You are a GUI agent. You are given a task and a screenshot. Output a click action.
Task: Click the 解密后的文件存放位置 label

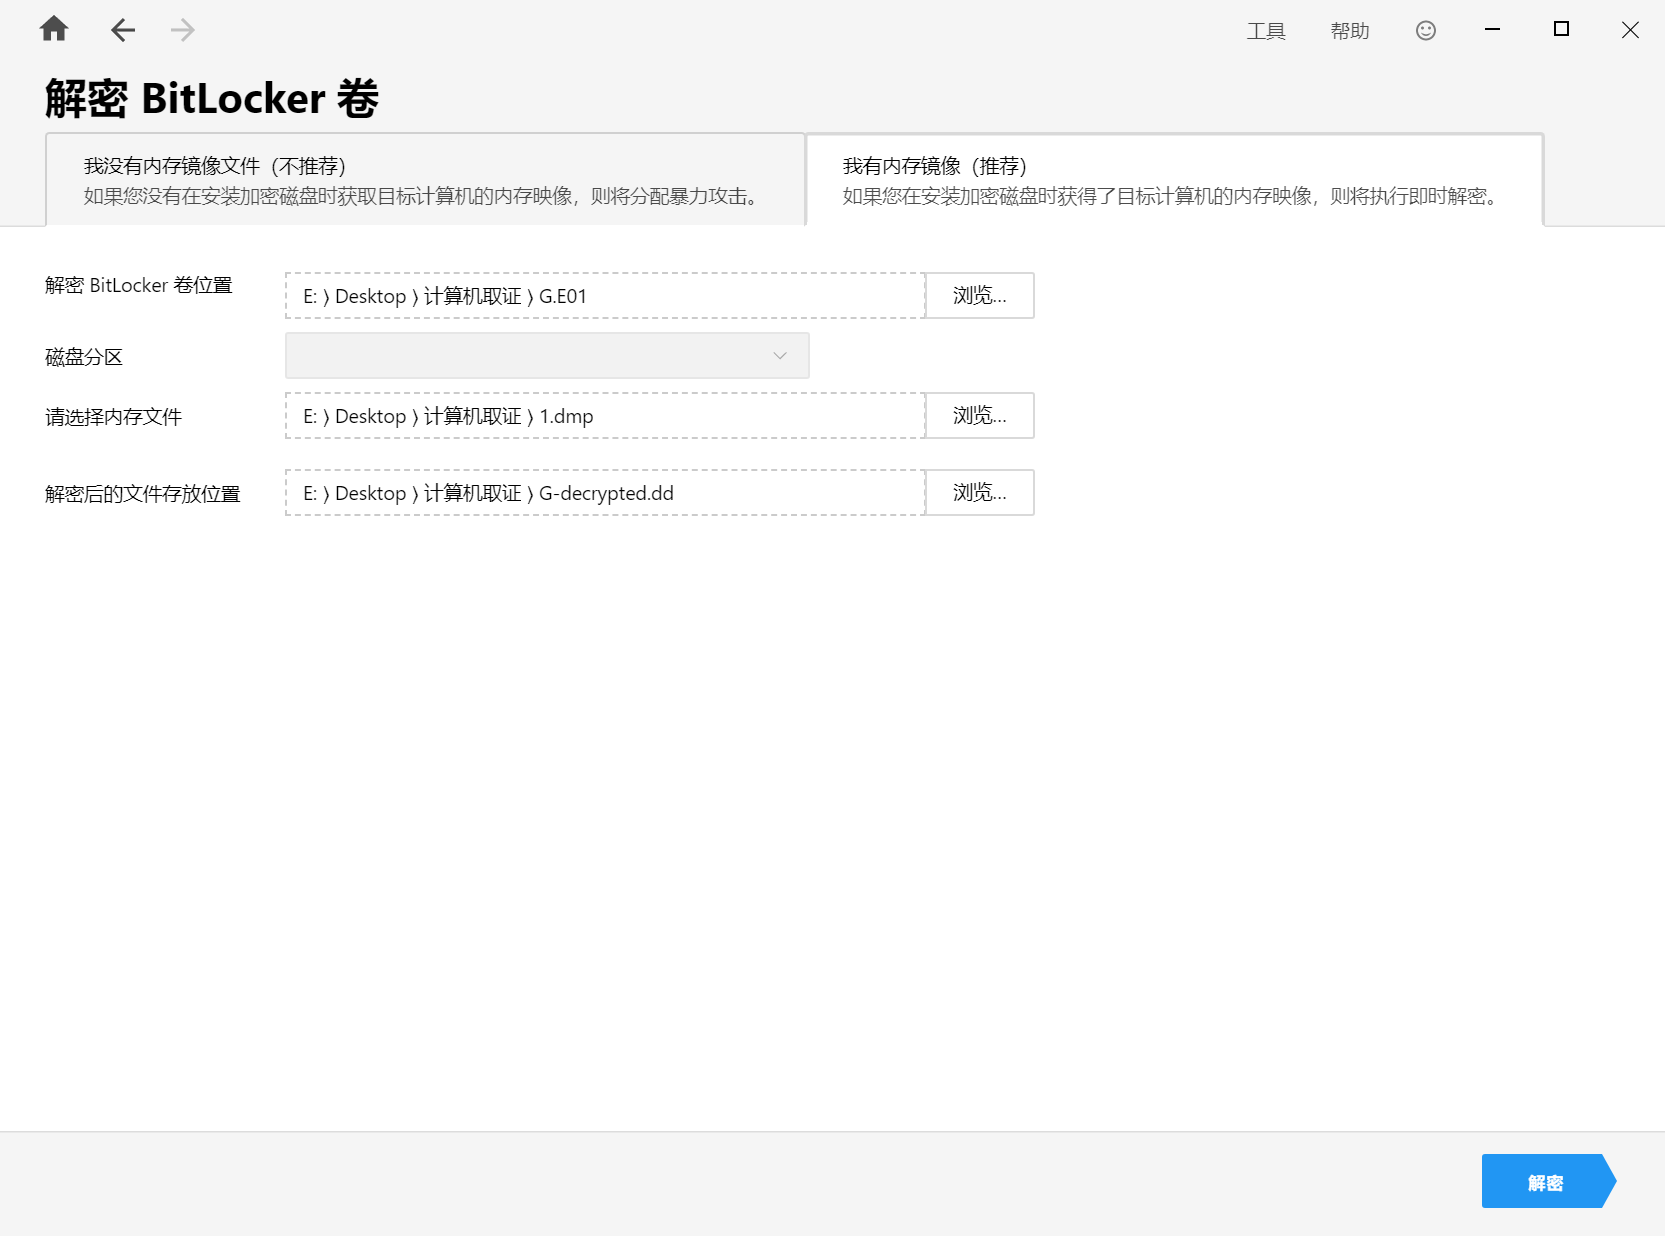[143, 494]
